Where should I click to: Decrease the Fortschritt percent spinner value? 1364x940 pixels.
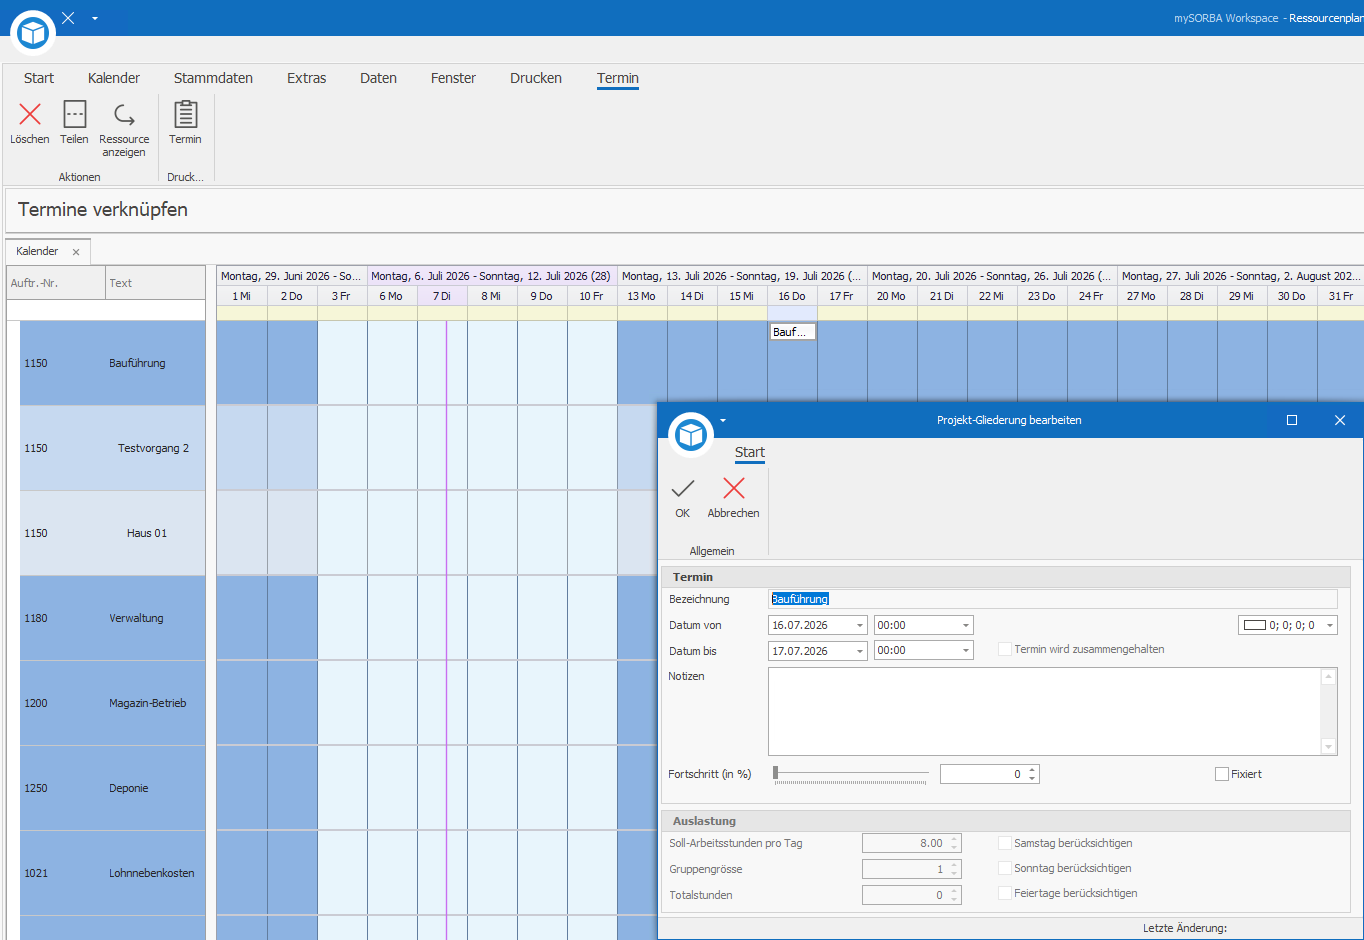(1033, 778)
